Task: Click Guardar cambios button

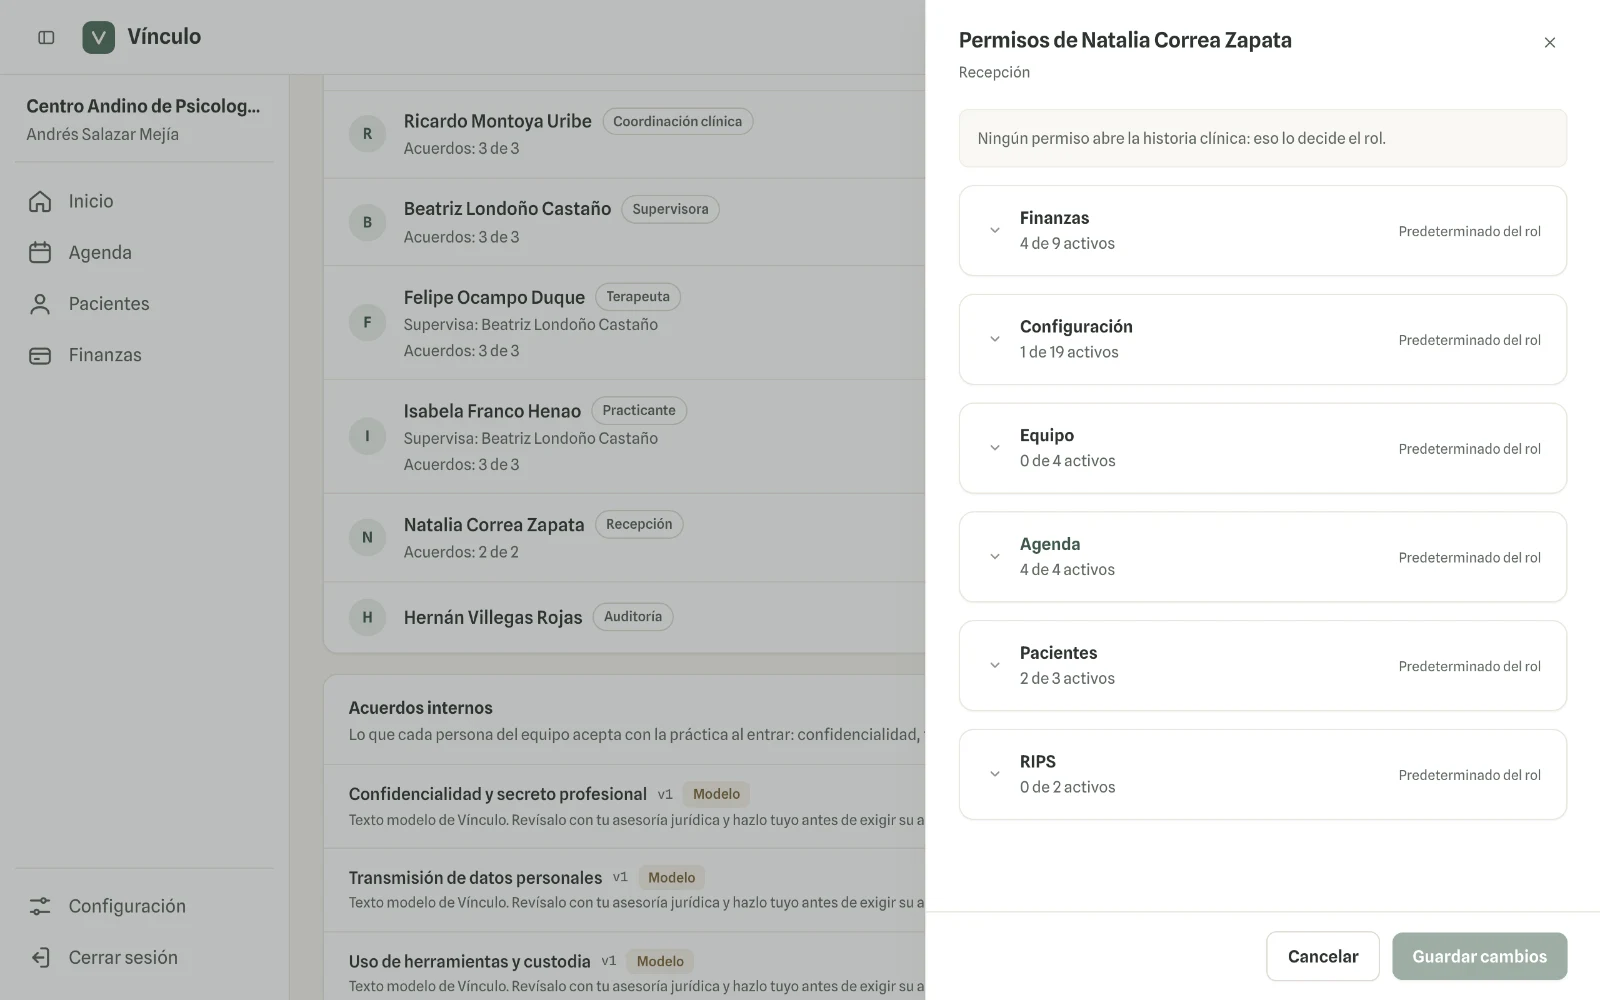Action: [1479, 956]
